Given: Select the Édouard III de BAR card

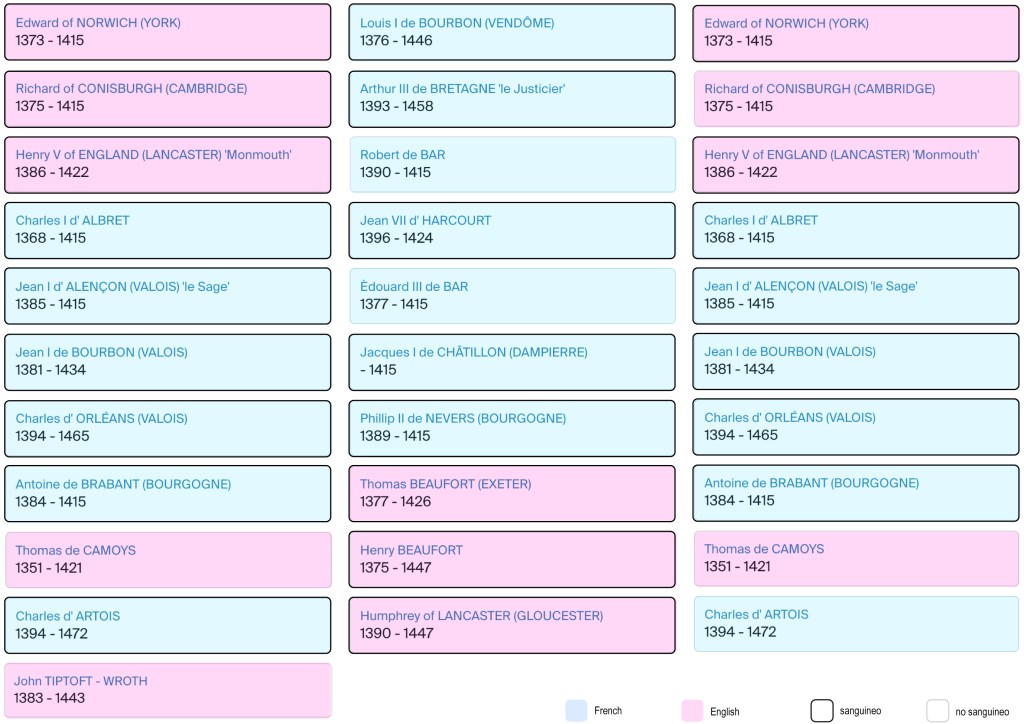Looking at the screenshot, I should pos(512,296).
